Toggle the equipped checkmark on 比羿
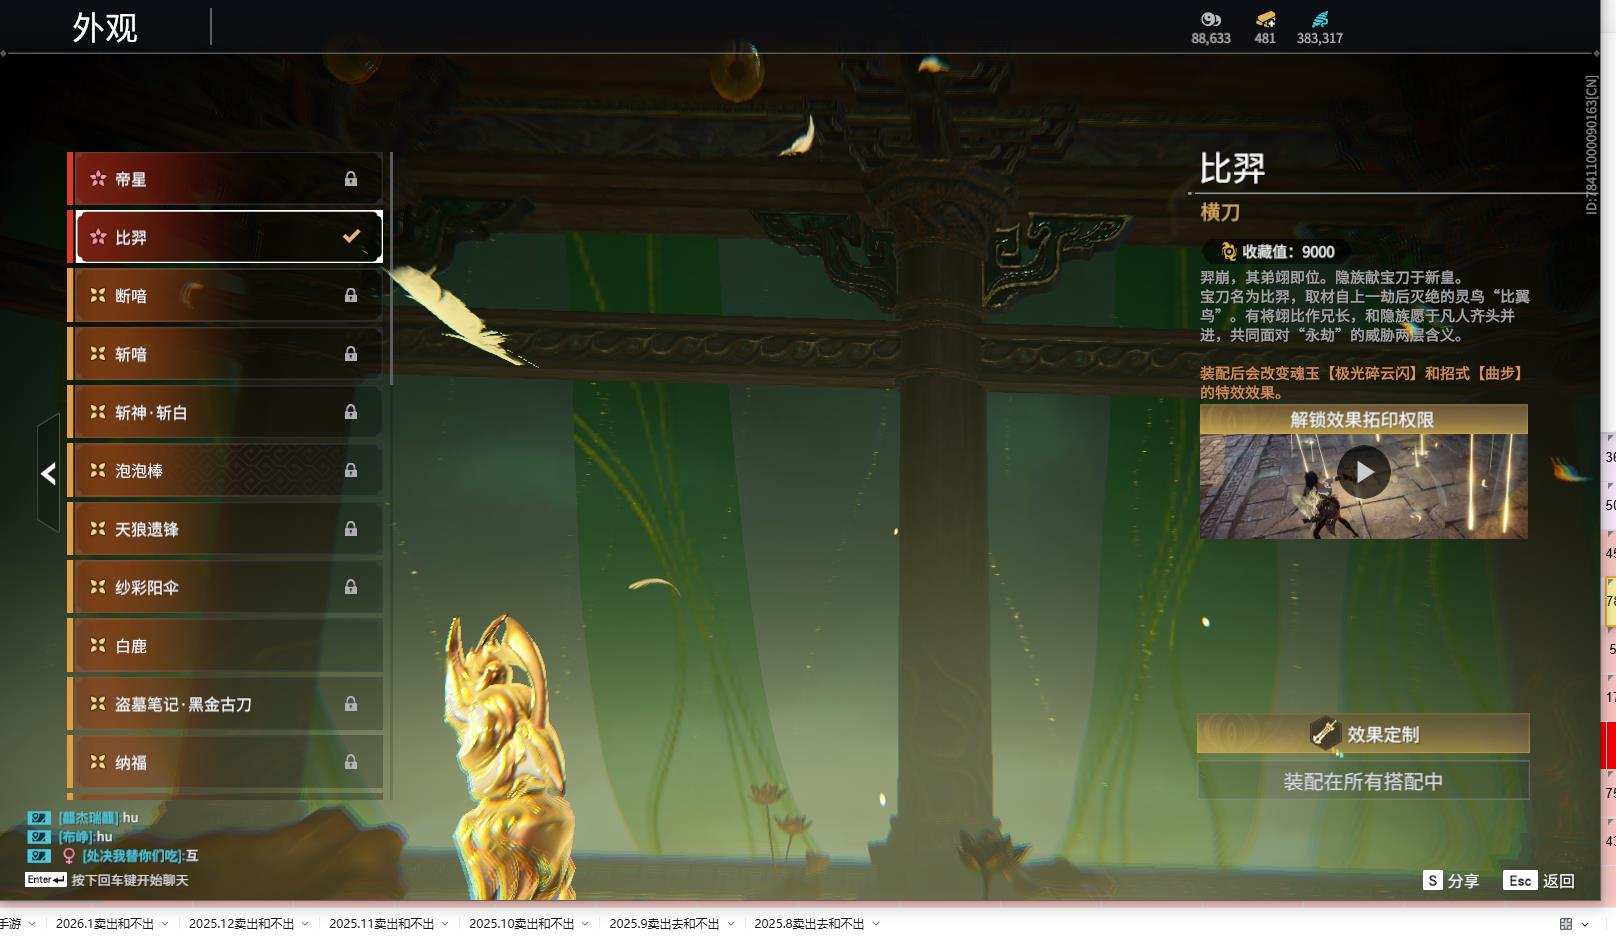 351,237
